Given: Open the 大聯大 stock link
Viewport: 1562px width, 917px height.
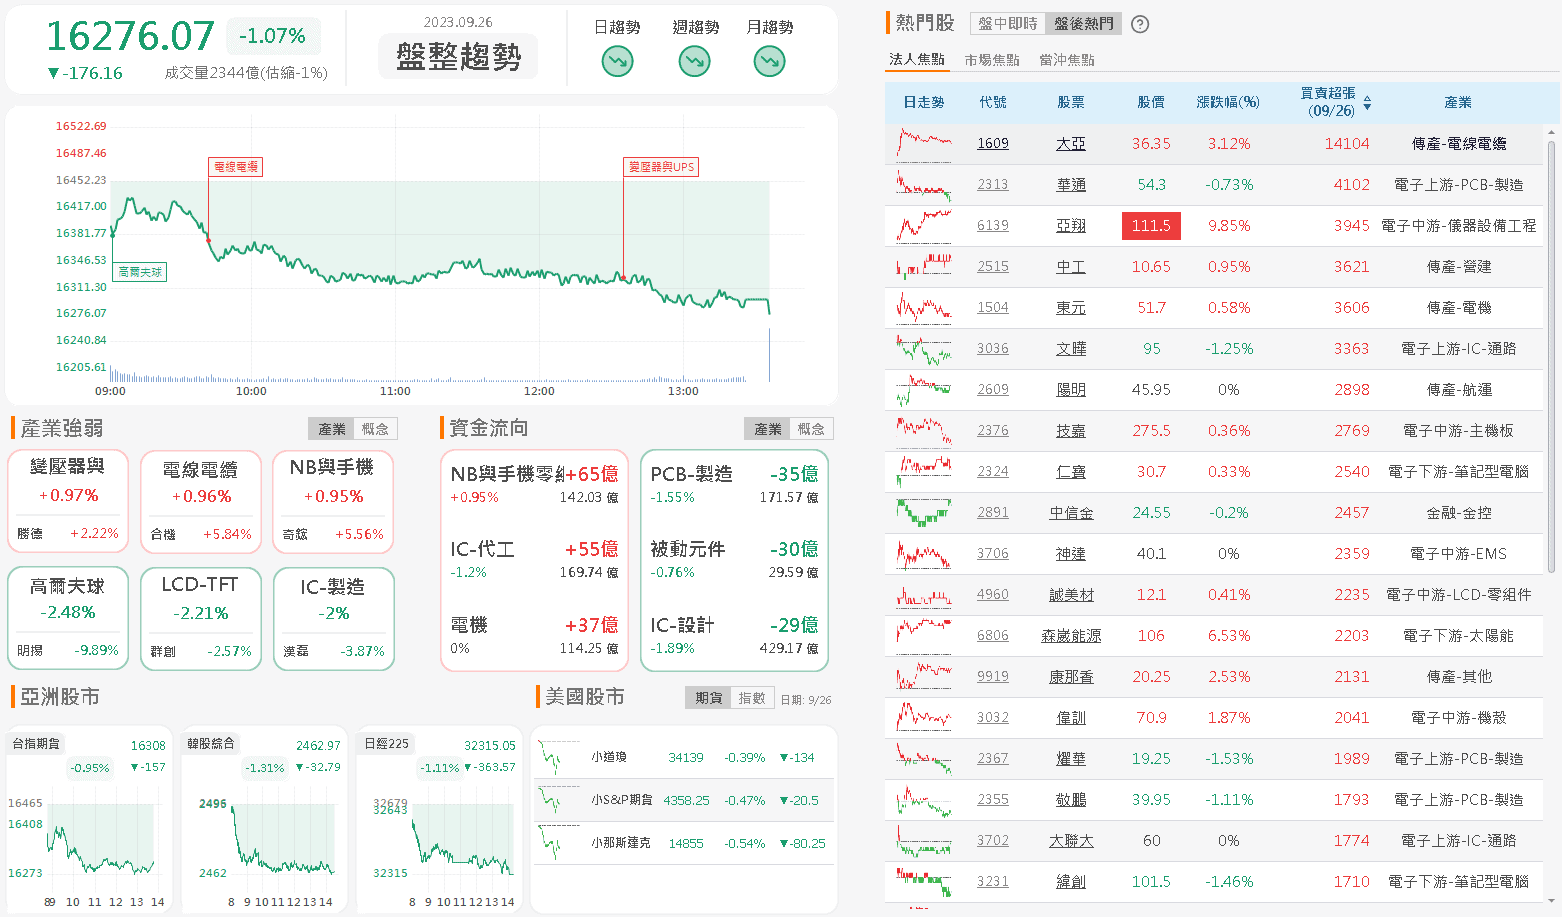Looking at the screenshot, I should (x=1071, y=841).
